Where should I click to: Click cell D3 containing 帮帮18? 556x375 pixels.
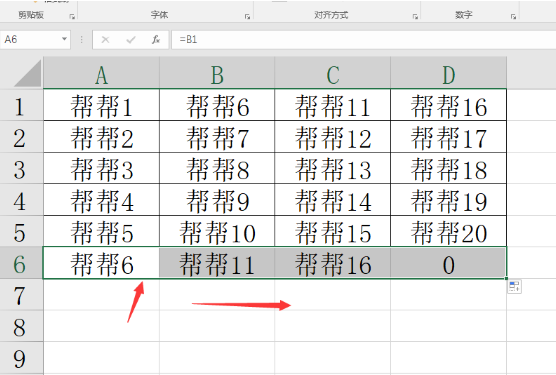coord(449,168)
